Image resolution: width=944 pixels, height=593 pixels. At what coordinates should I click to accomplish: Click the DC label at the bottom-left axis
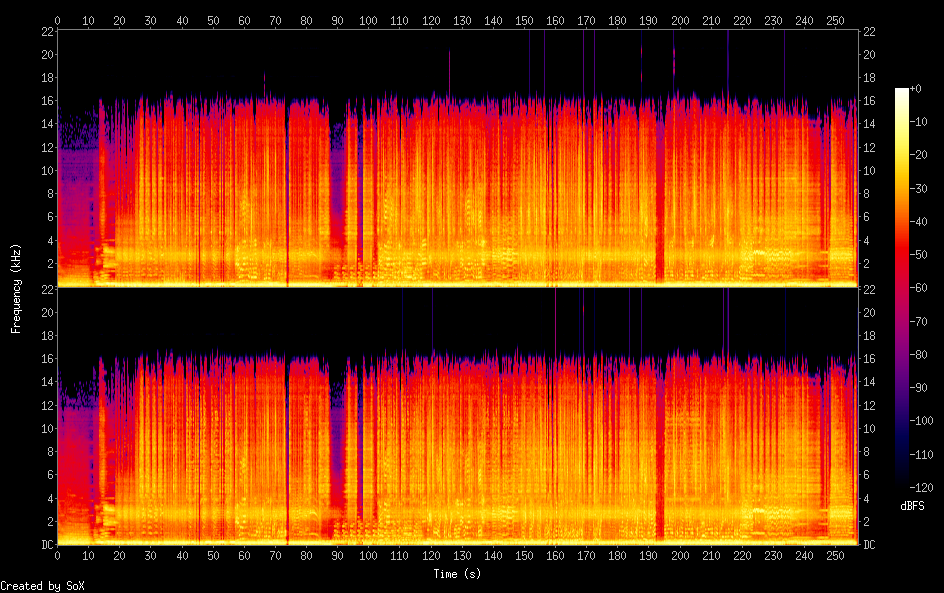click(45, 545)
